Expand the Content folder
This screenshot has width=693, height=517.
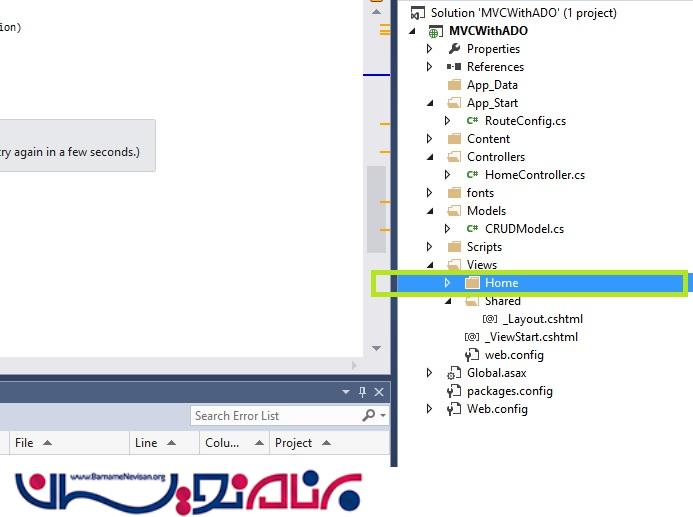tap(430, 139)
